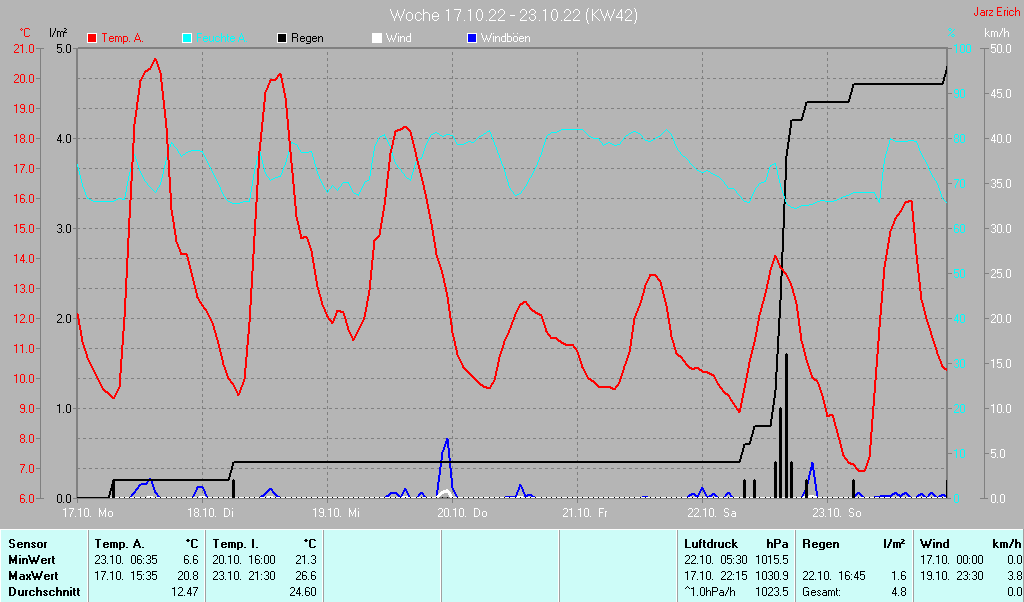Click the Temp. A. maximum value 20.8

pos(188,576)
